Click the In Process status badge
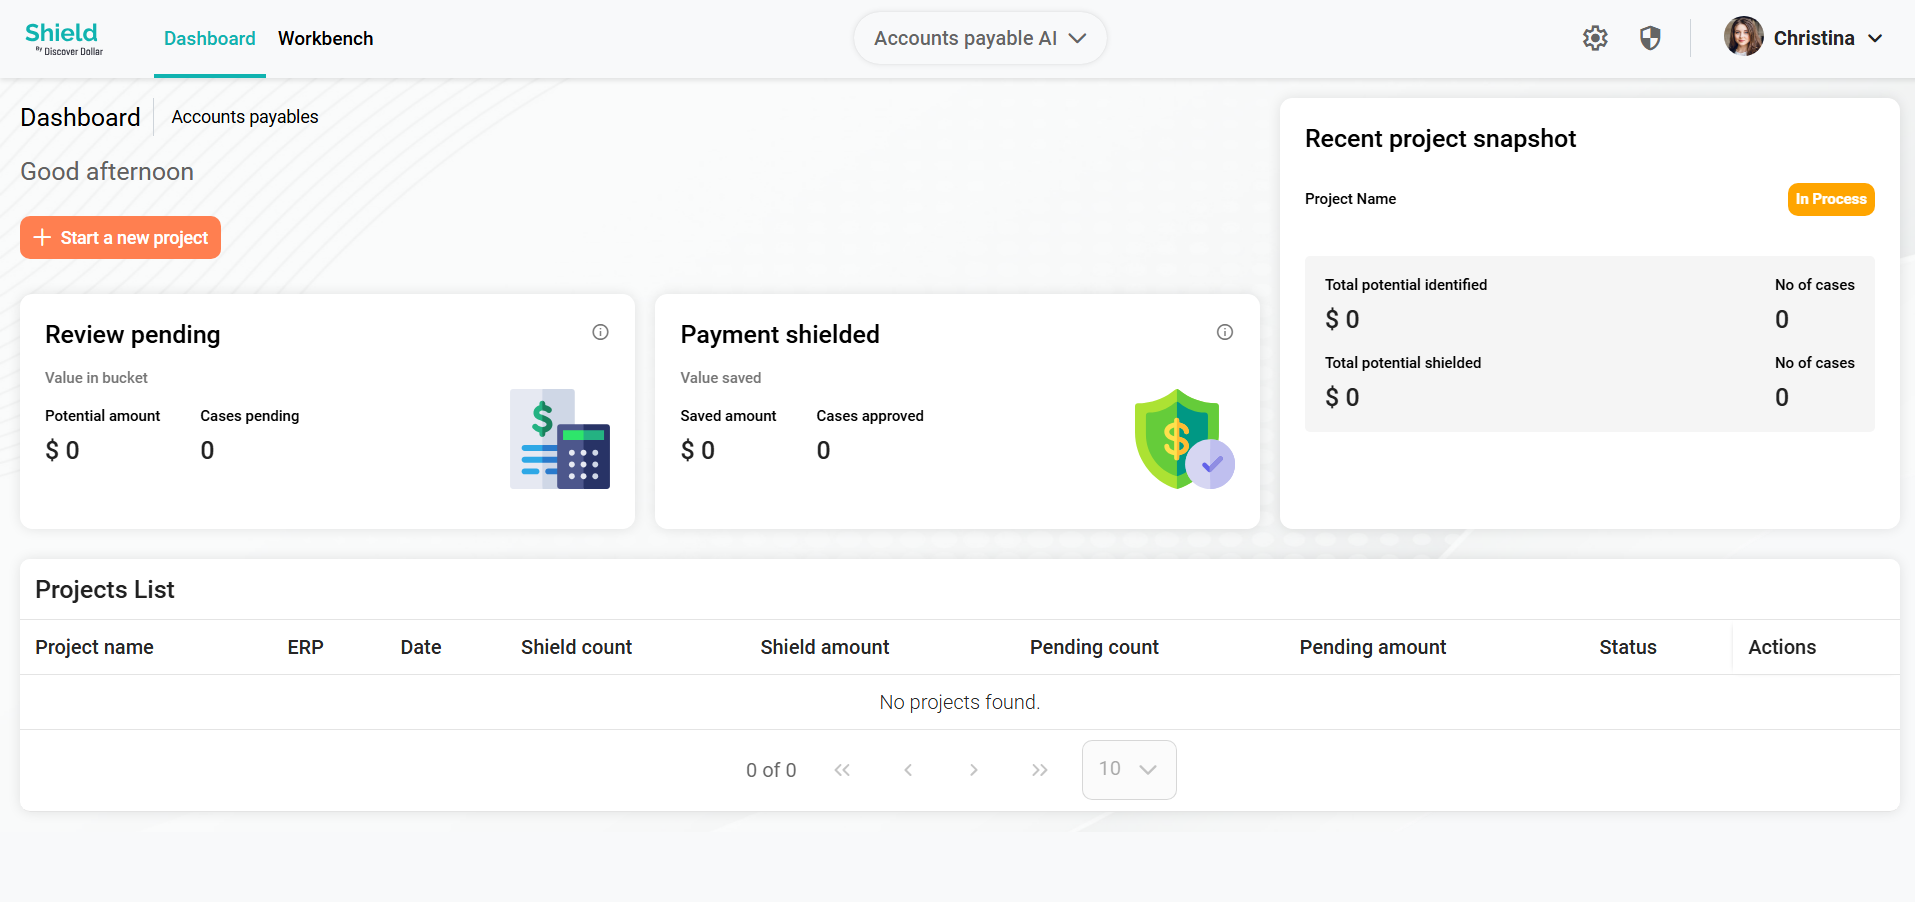 click(x=1831, y=199)
